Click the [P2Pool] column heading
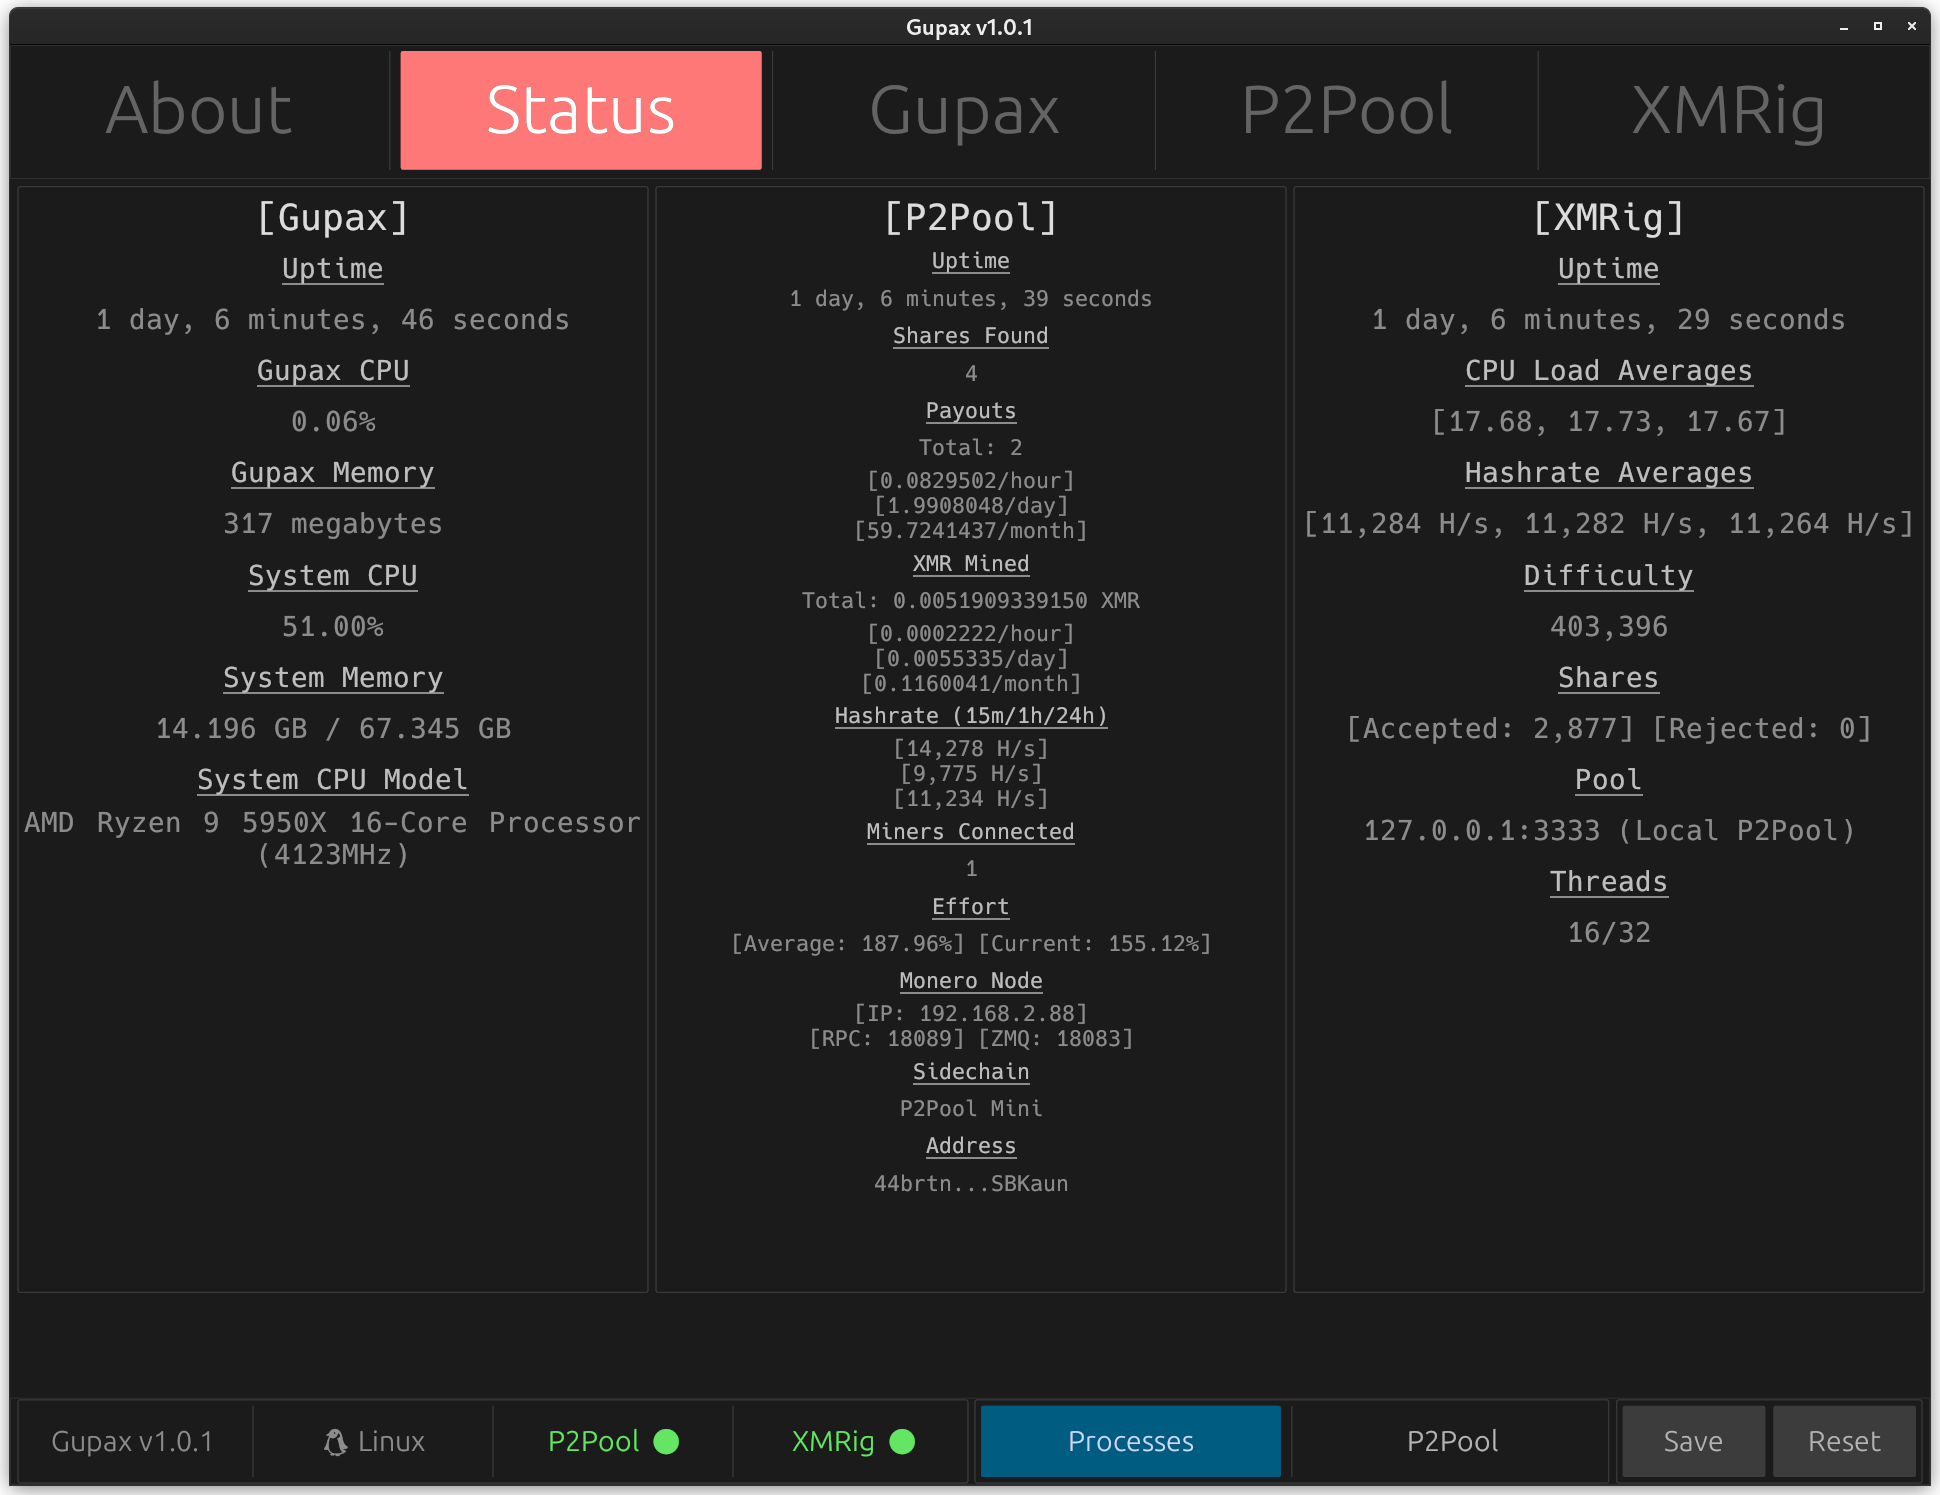Image resolution: width=1940 pixels, height=1495 pixels. point(971,217)
